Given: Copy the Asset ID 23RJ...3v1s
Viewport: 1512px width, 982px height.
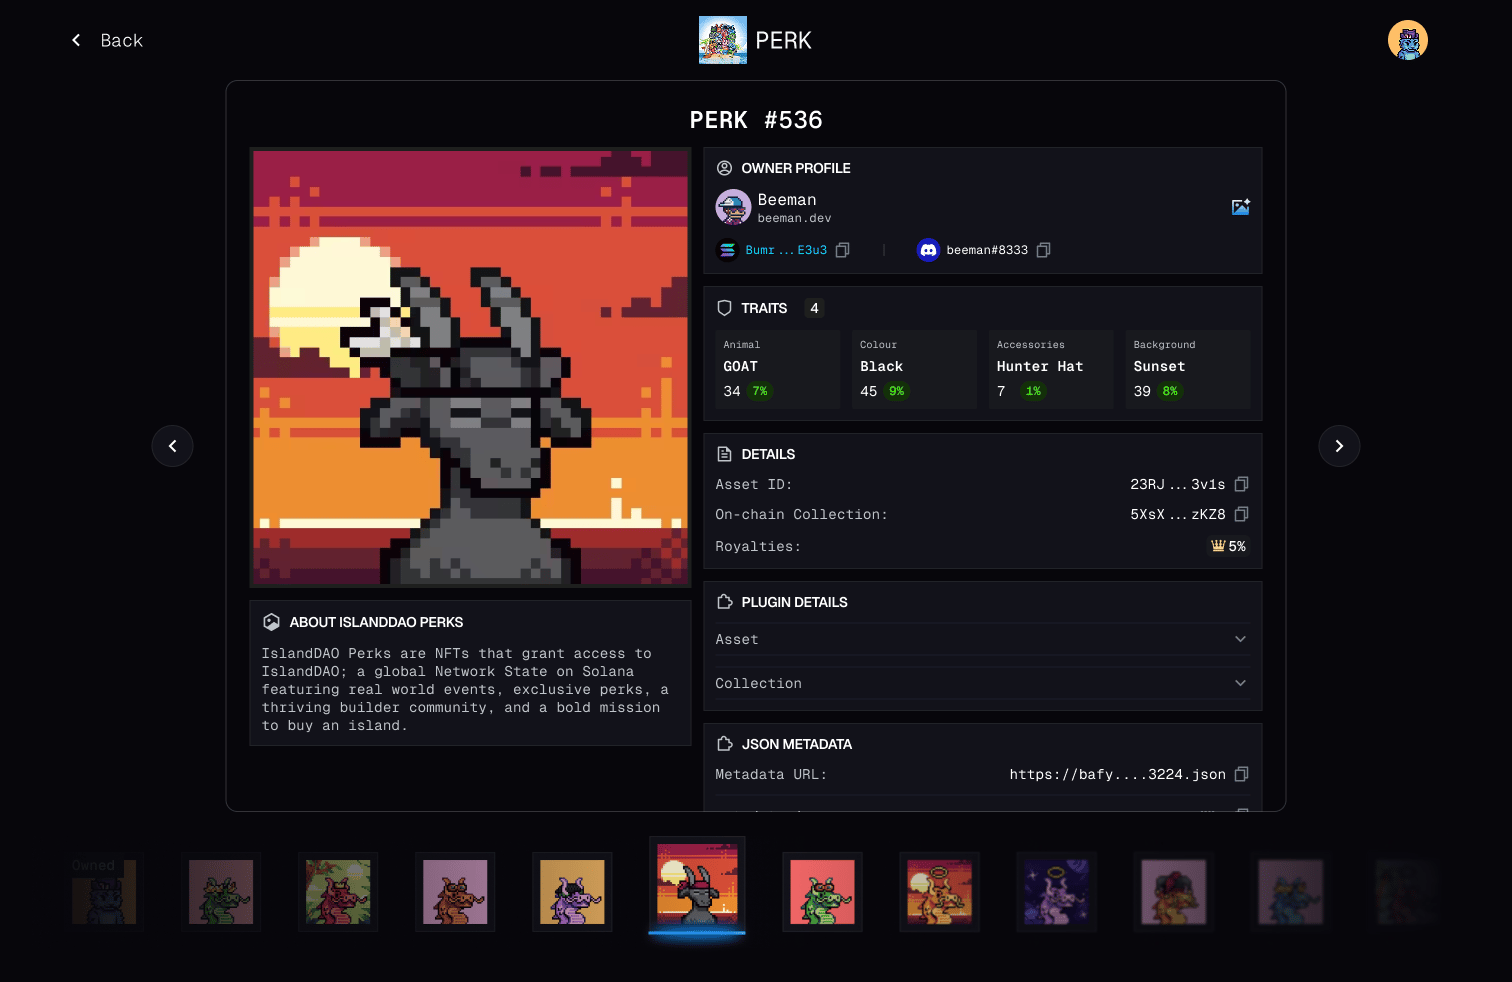Looking at the screenshot, I should 1241,484.
